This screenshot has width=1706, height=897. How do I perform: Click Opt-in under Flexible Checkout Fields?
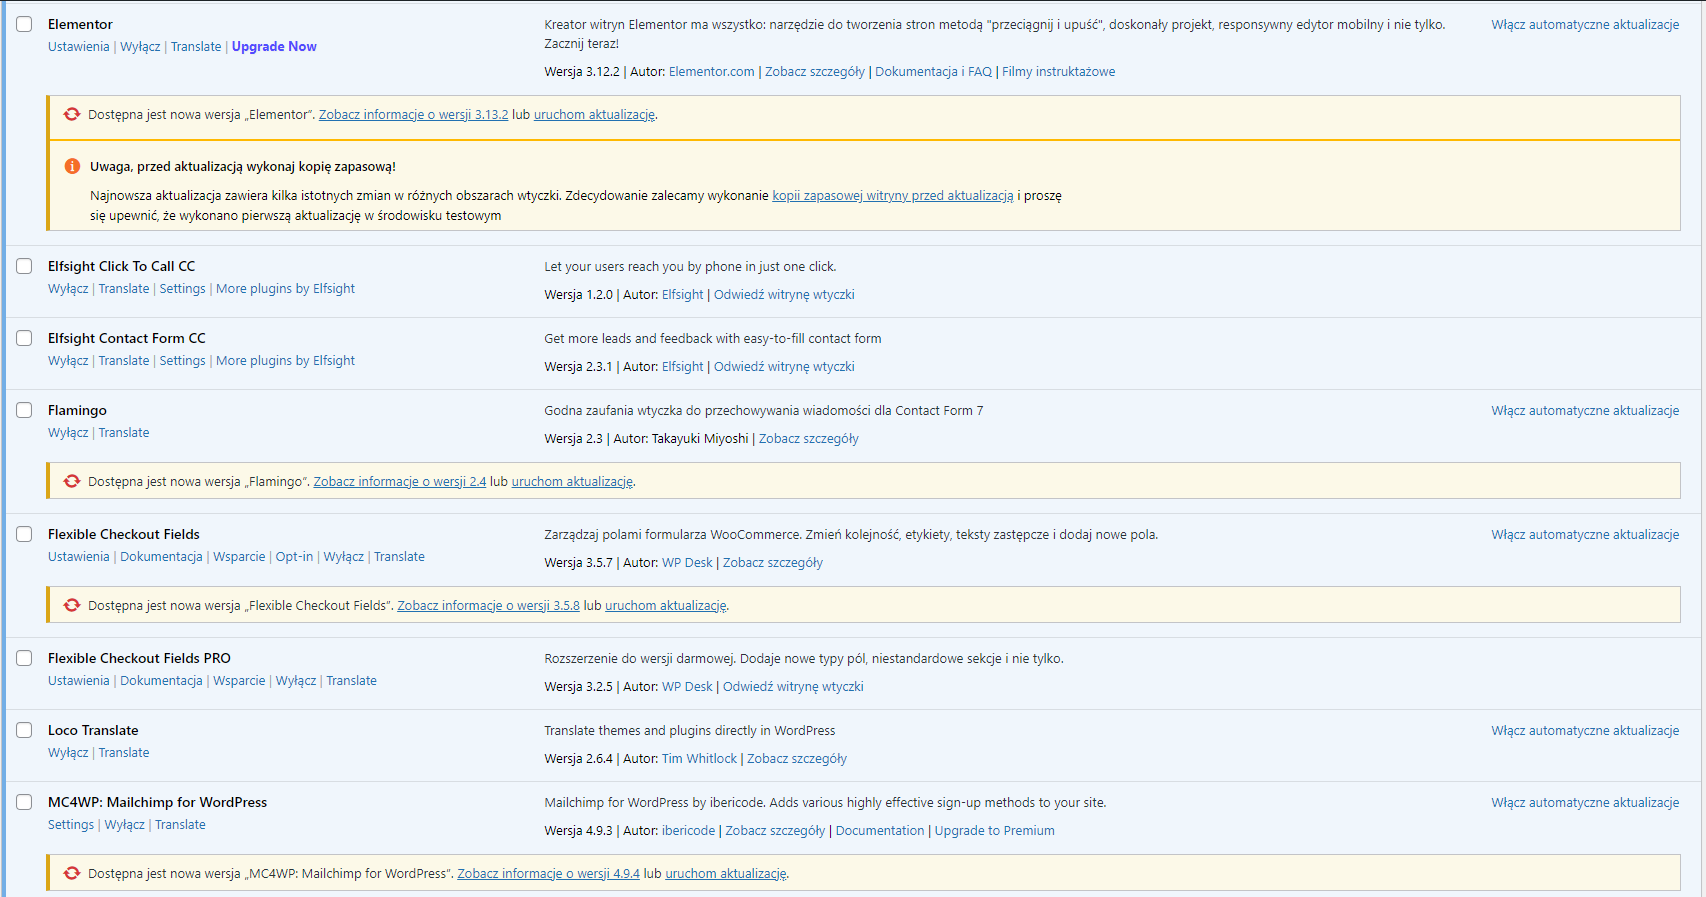coord(294,556)
